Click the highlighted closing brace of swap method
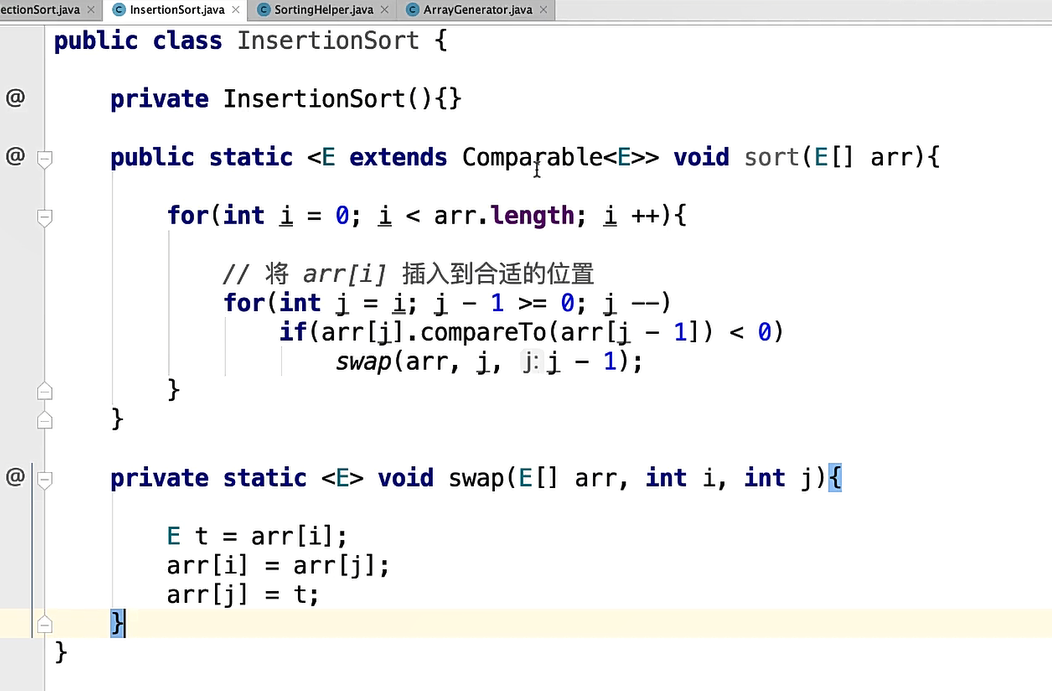The image size is (1052, 691). (117, 623)
